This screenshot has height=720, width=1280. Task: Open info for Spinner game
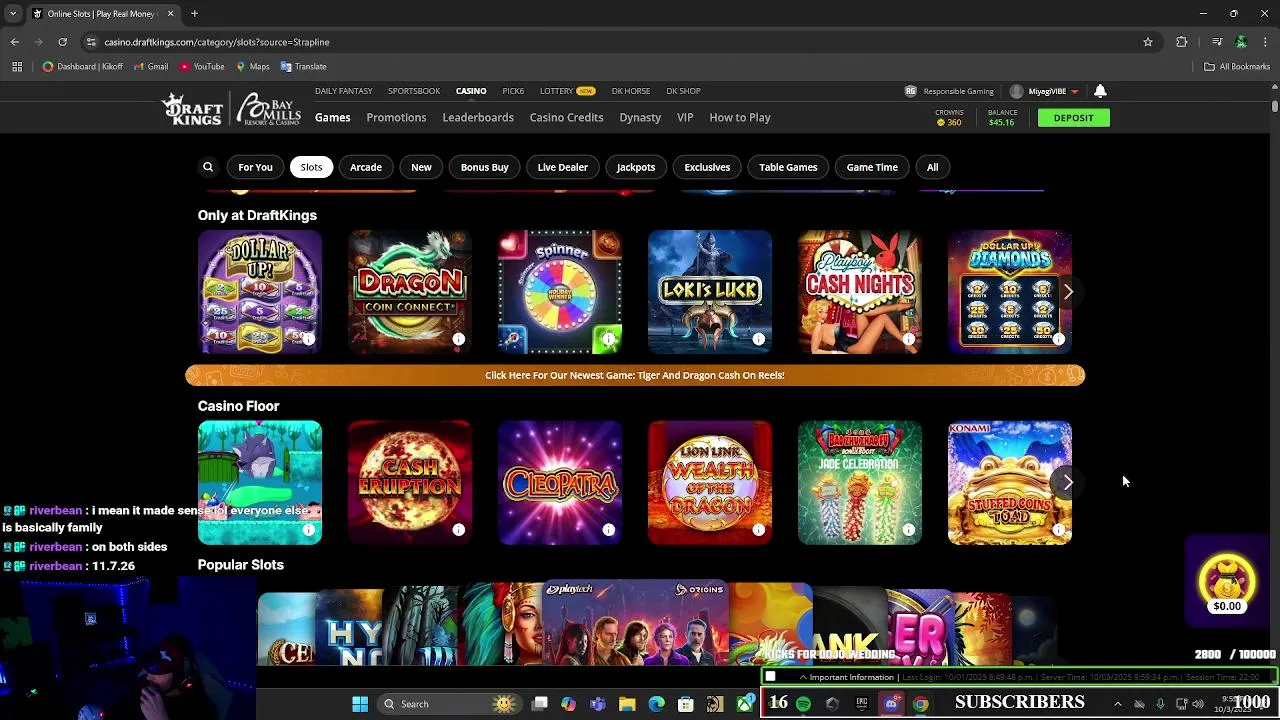pyautogui.click(x=609, y=340)
